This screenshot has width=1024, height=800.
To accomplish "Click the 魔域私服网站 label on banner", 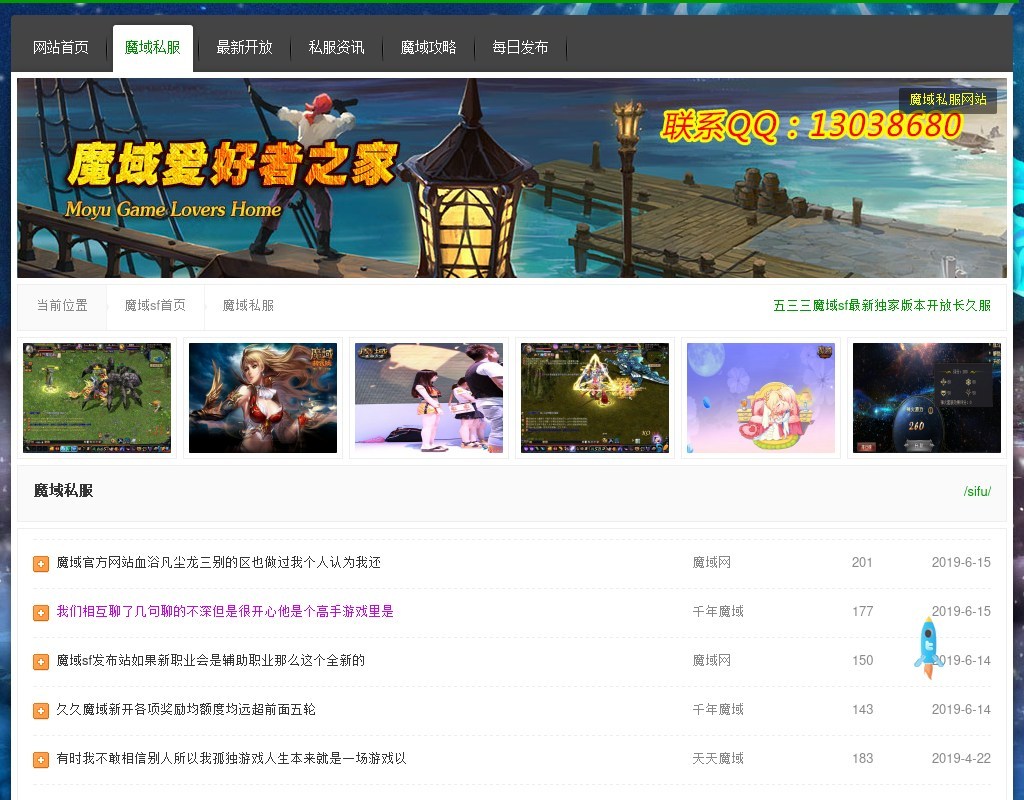I will coord(948,100).
